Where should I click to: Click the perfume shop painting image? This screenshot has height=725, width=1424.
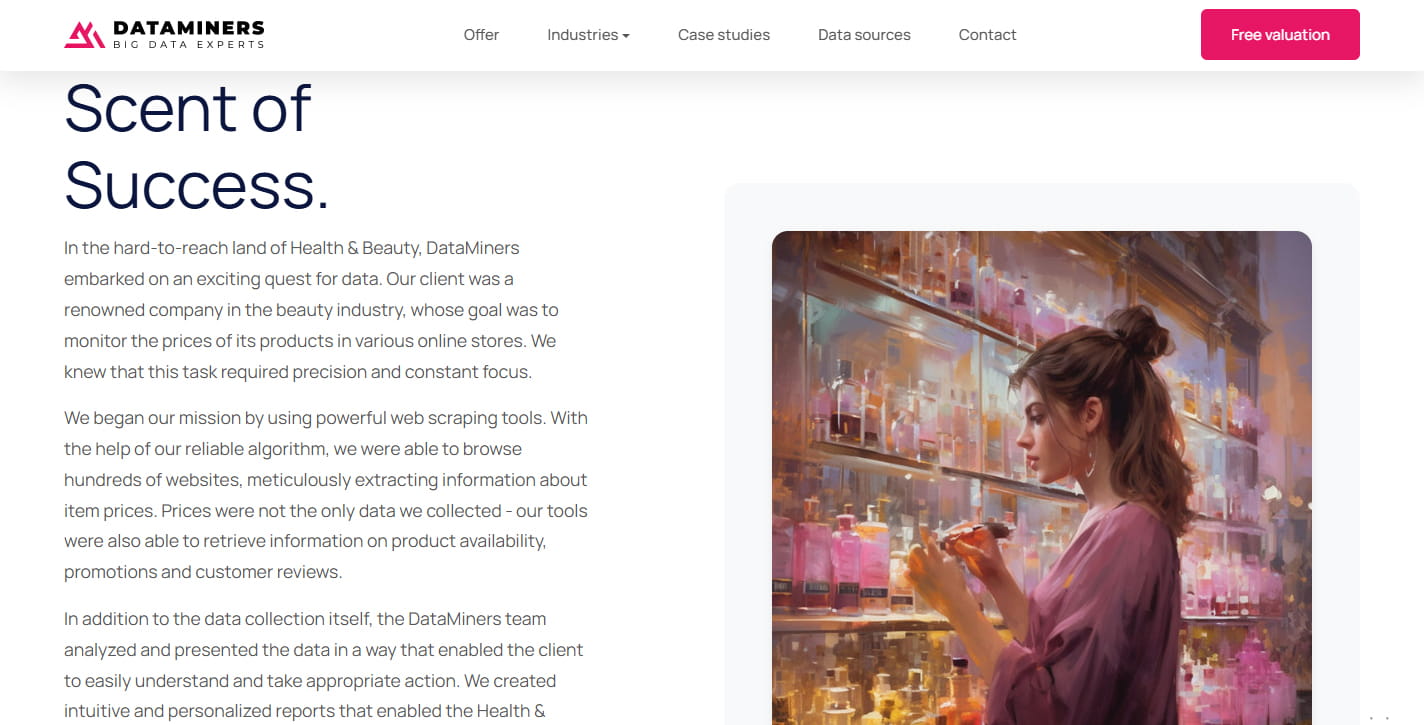tap(1041, 478)
